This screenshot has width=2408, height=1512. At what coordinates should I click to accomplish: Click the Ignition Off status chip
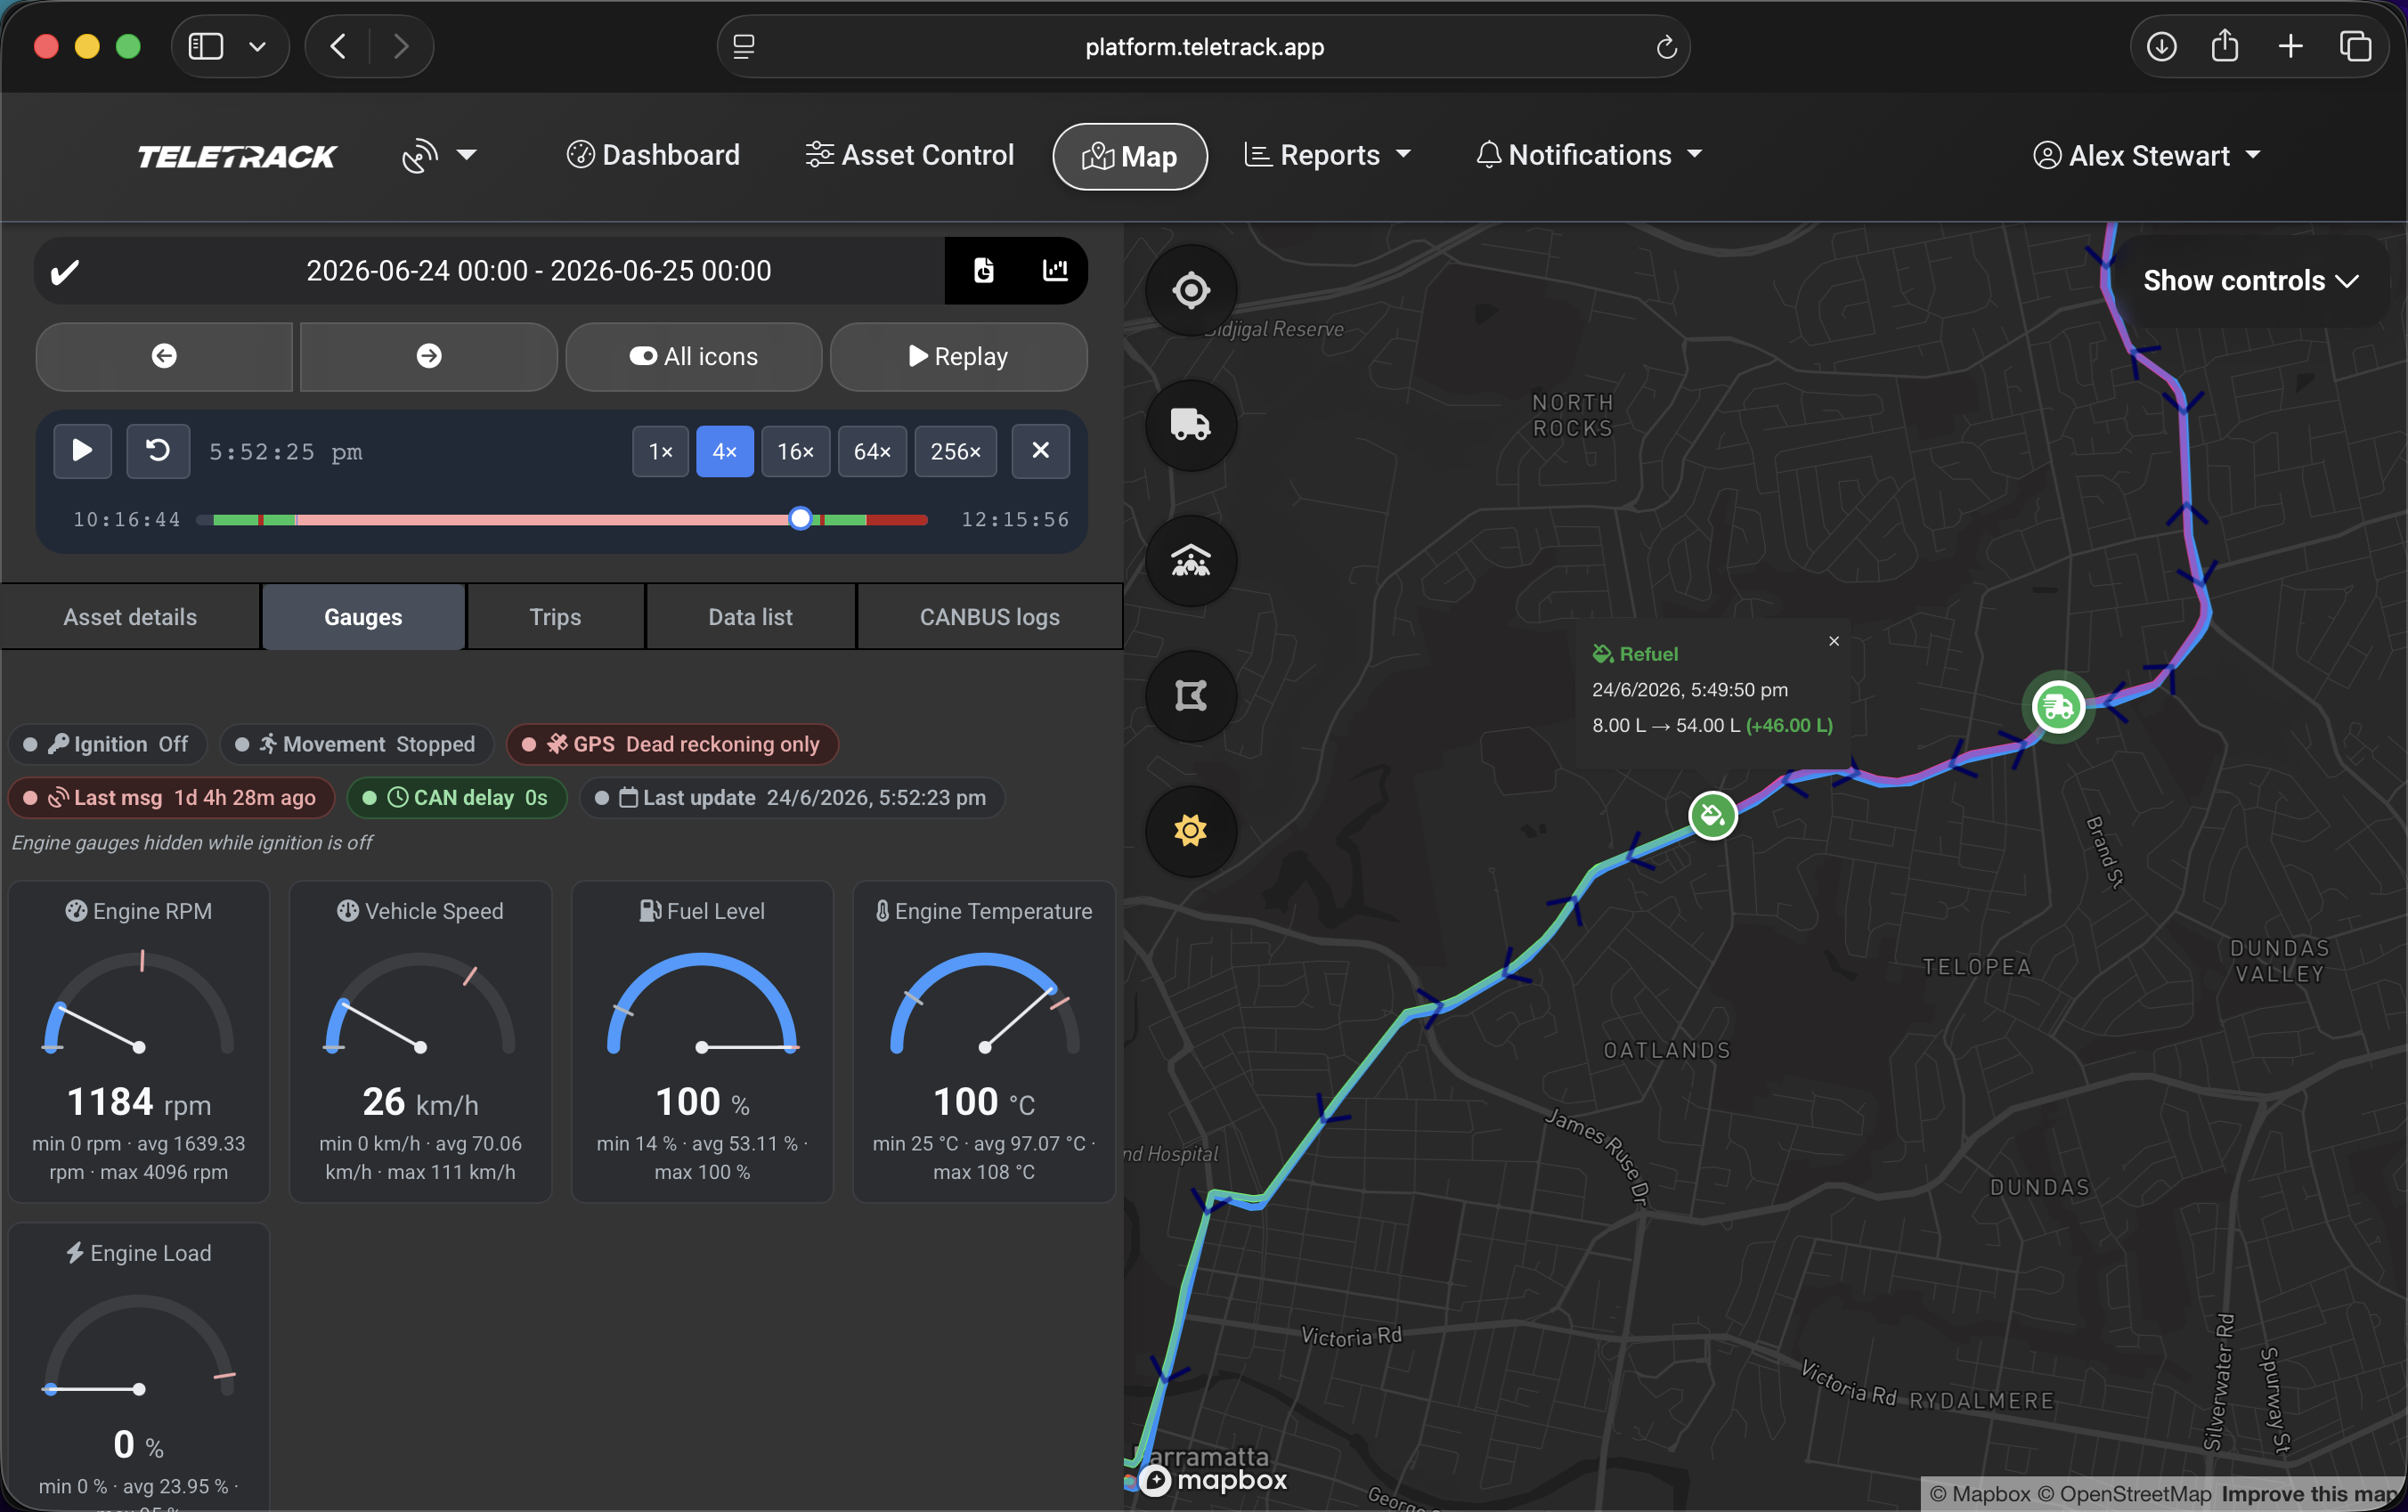coord(107,744)
